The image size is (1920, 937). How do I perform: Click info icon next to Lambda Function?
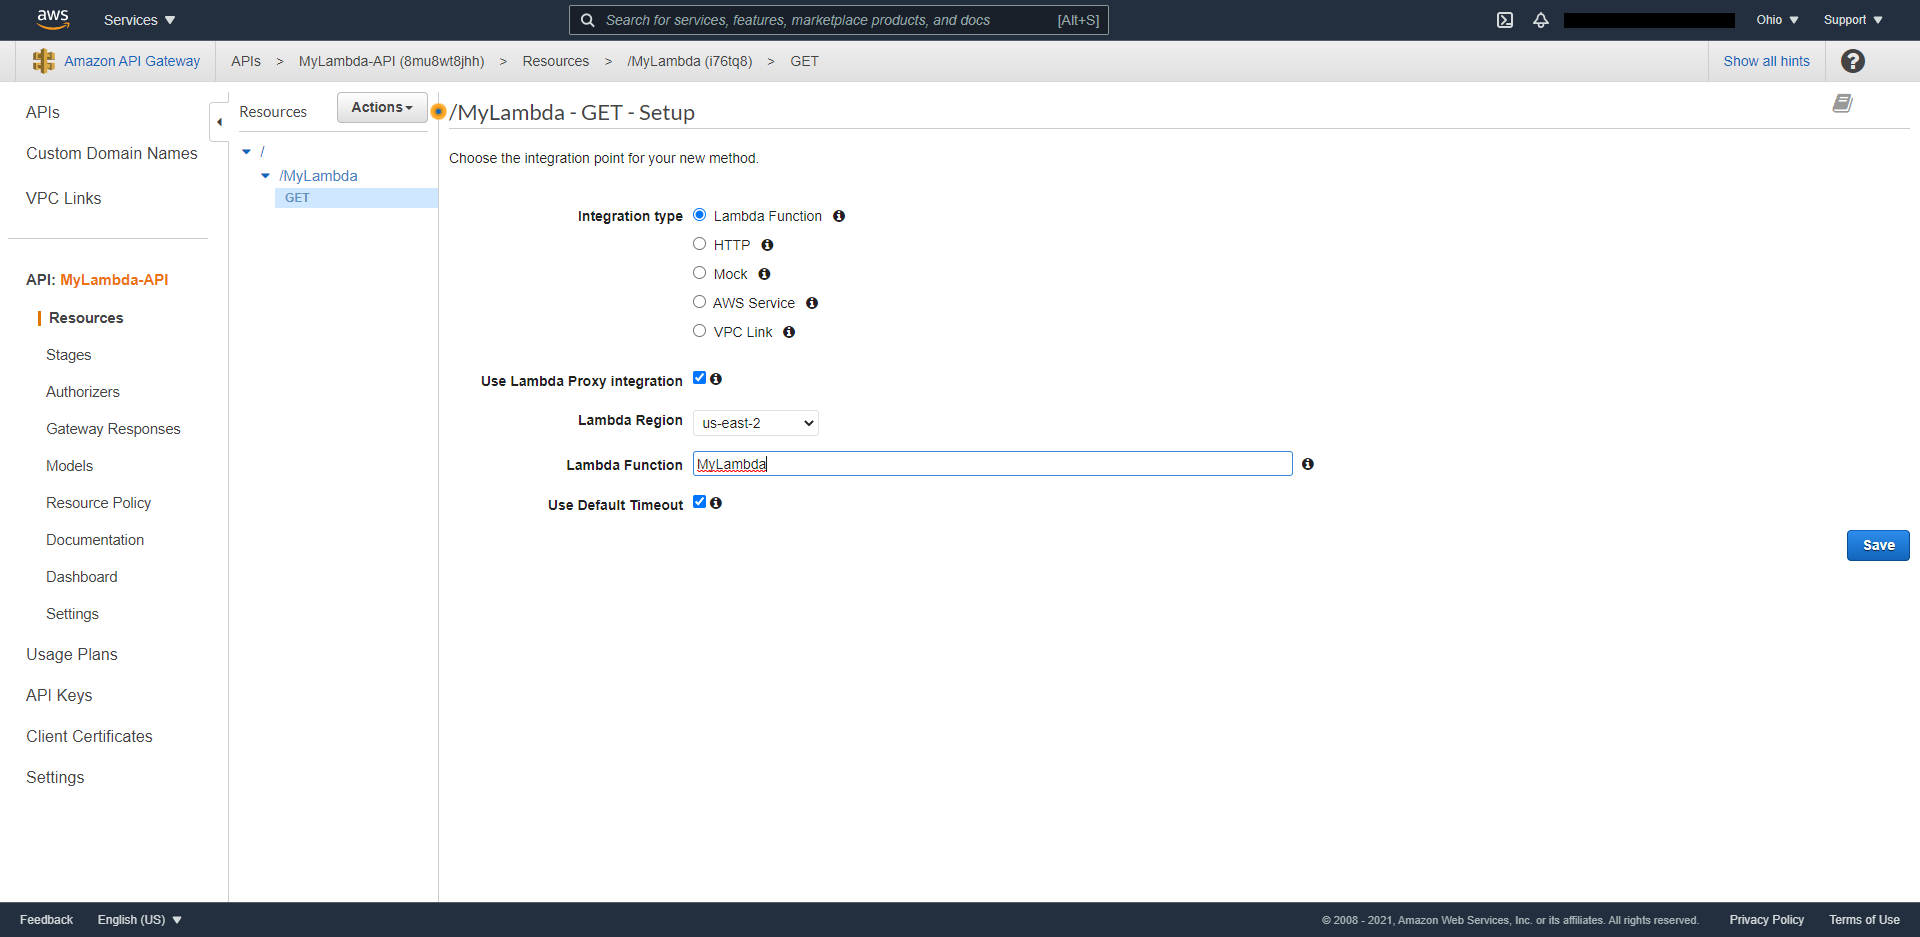pos(839,216)
